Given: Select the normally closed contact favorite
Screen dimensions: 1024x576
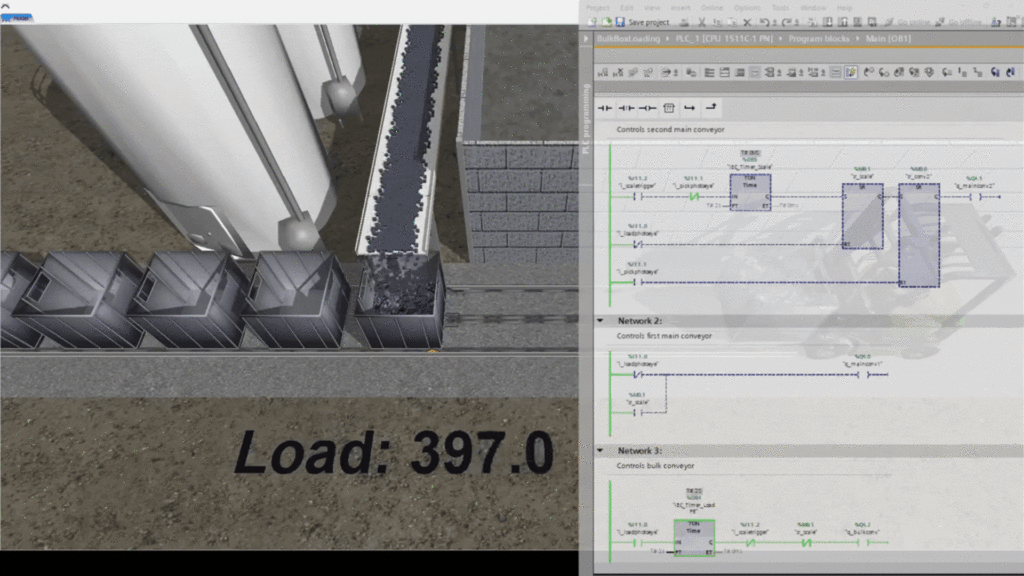Looking at the screenshot, I should click(x=625, y=108).
